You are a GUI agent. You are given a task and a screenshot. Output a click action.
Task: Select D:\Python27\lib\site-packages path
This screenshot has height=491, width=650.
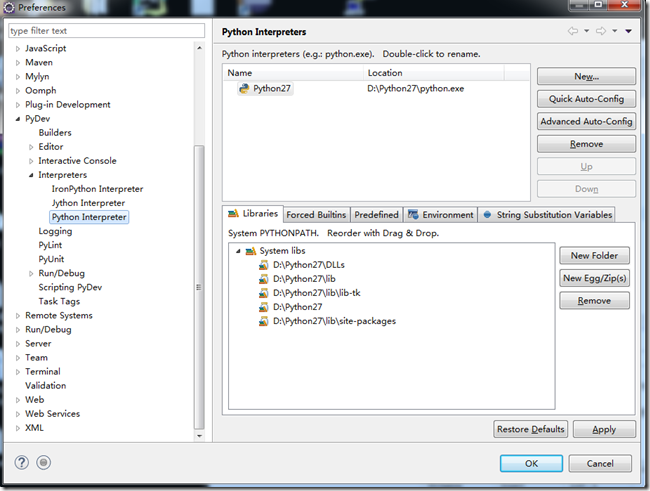tap(334, 321)
